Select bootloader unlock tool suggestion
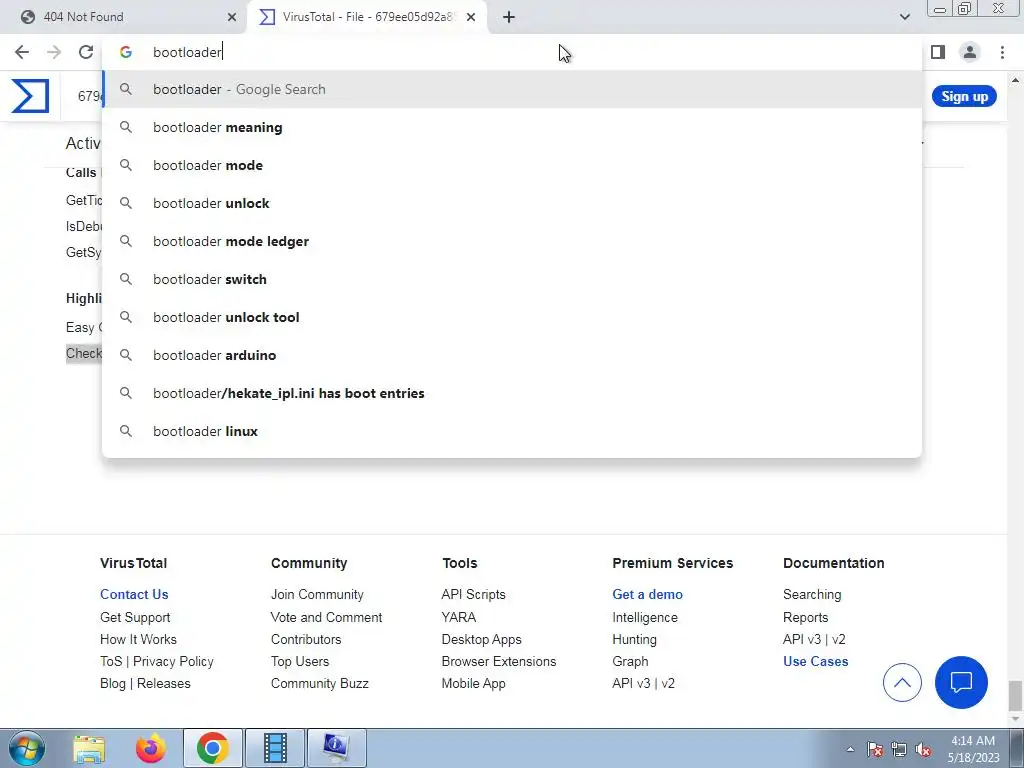 pyautogui.click(x=512, y=317)
